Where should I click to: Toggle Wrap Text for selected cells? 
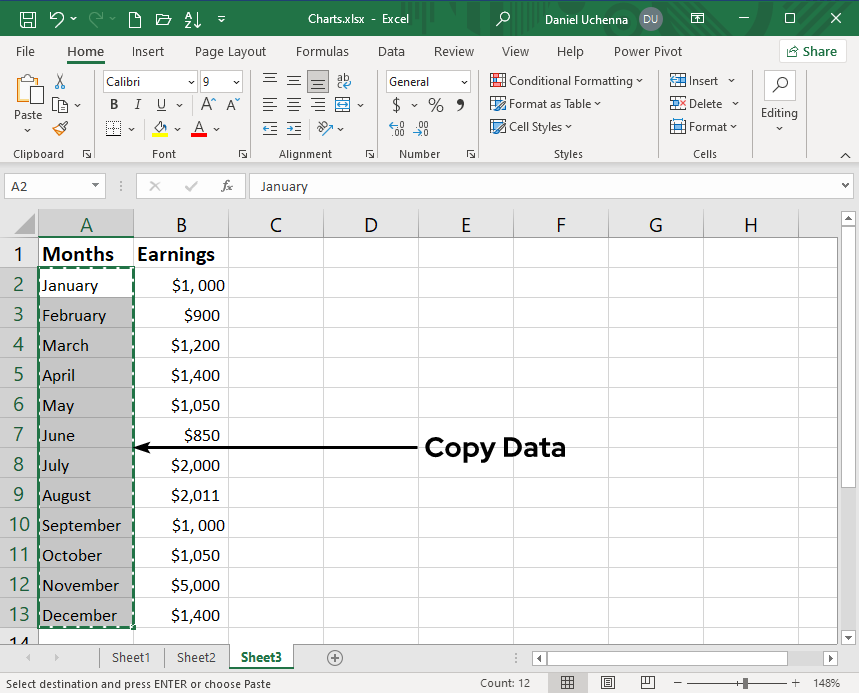point(343,81)
